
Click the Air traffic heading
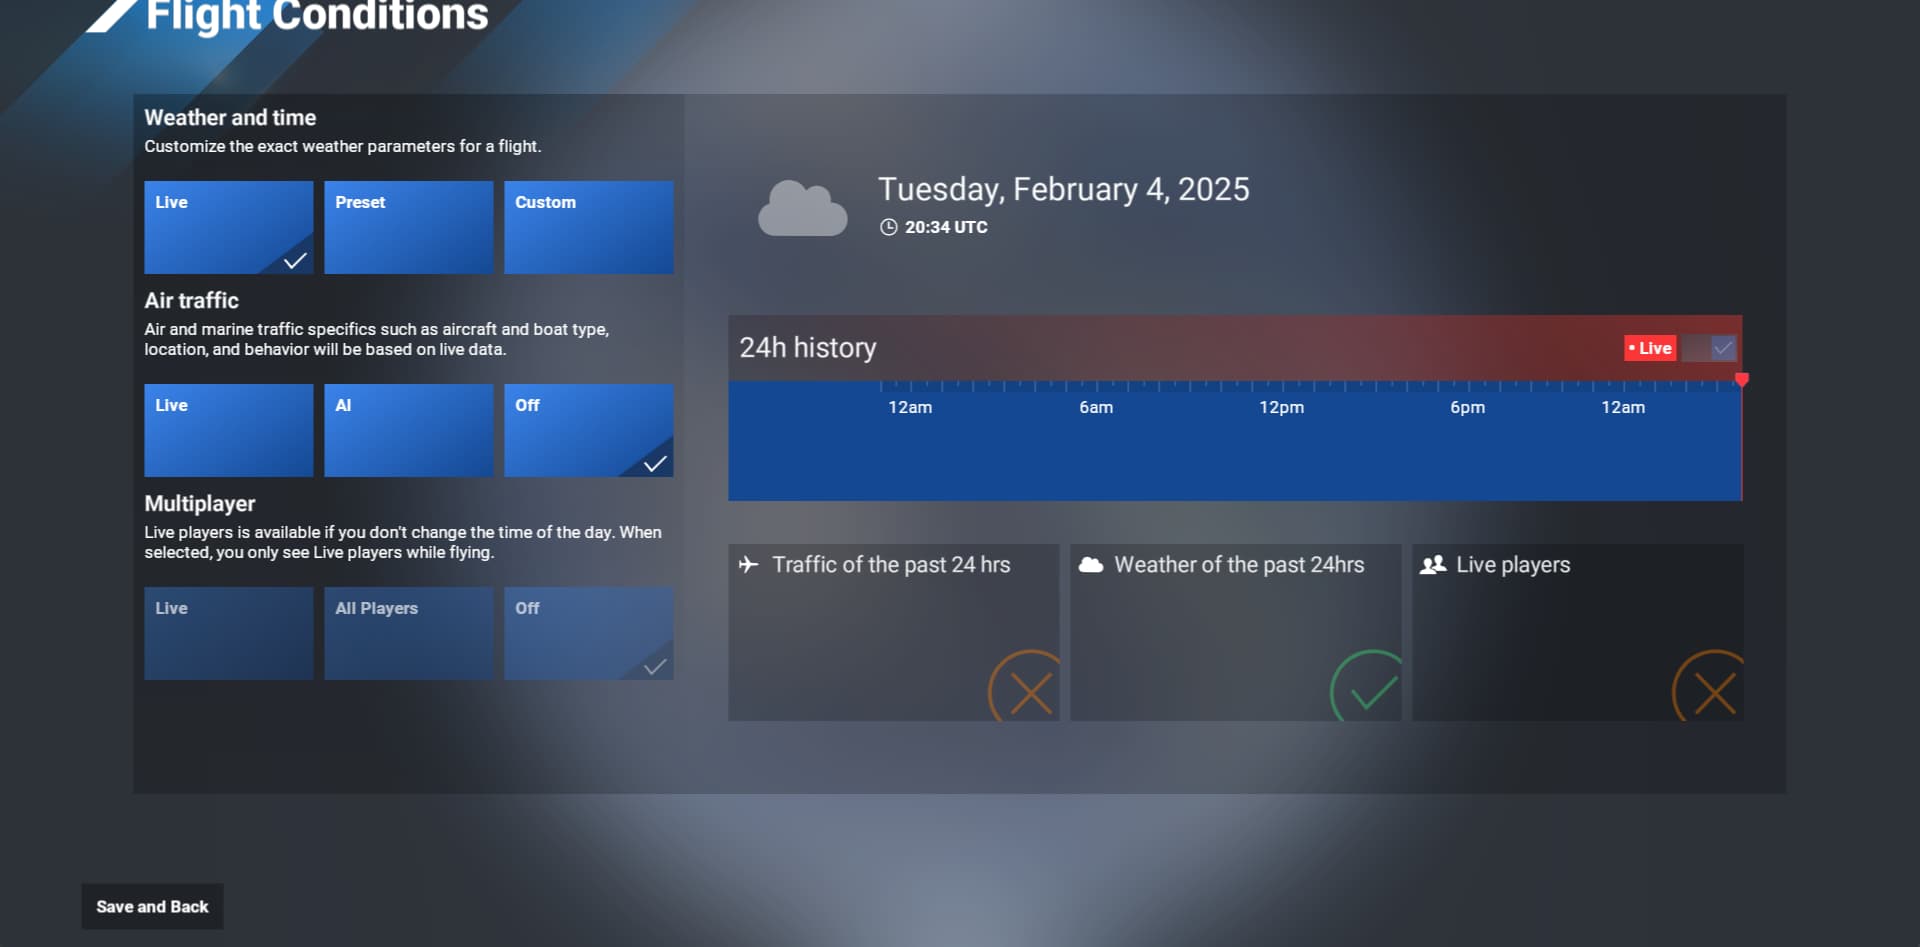click(x=191, y=301)
